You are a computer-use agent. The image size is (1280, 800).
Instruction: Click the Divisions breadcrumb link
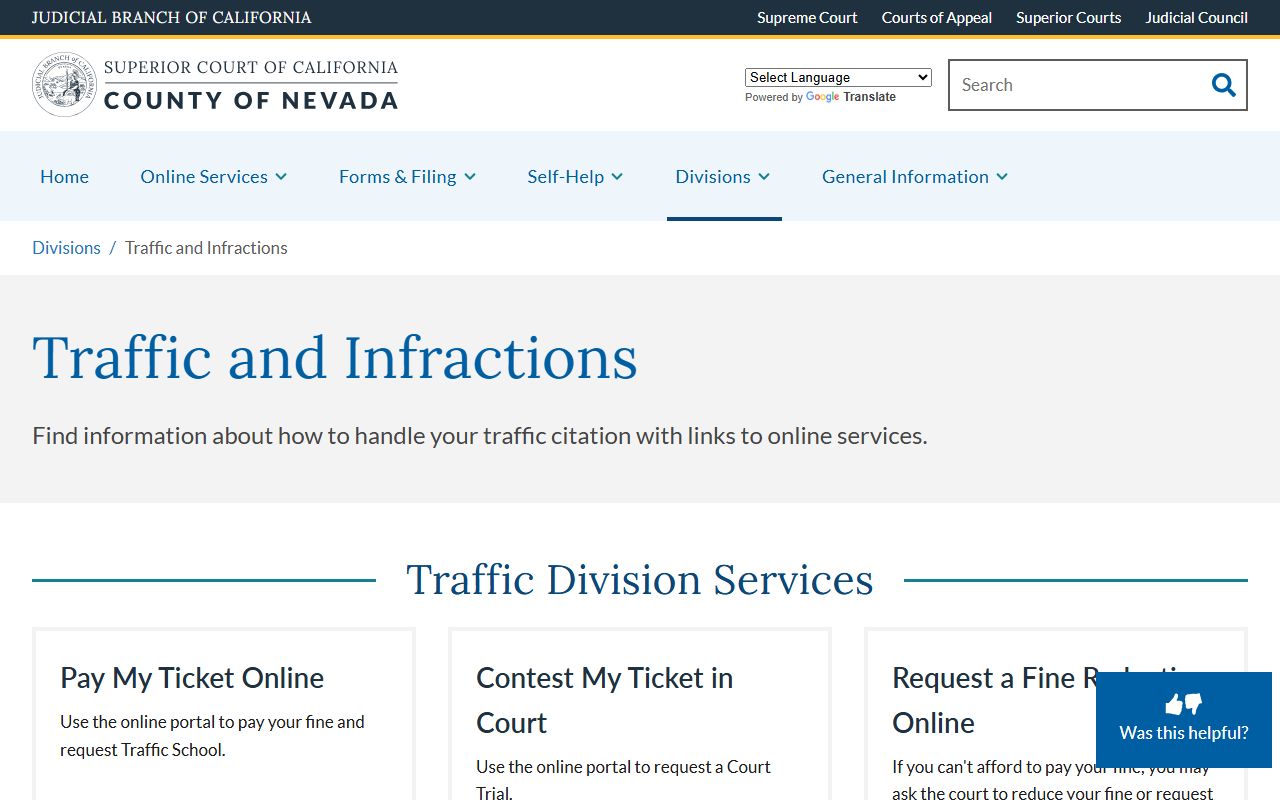click(x=66, y=248)
